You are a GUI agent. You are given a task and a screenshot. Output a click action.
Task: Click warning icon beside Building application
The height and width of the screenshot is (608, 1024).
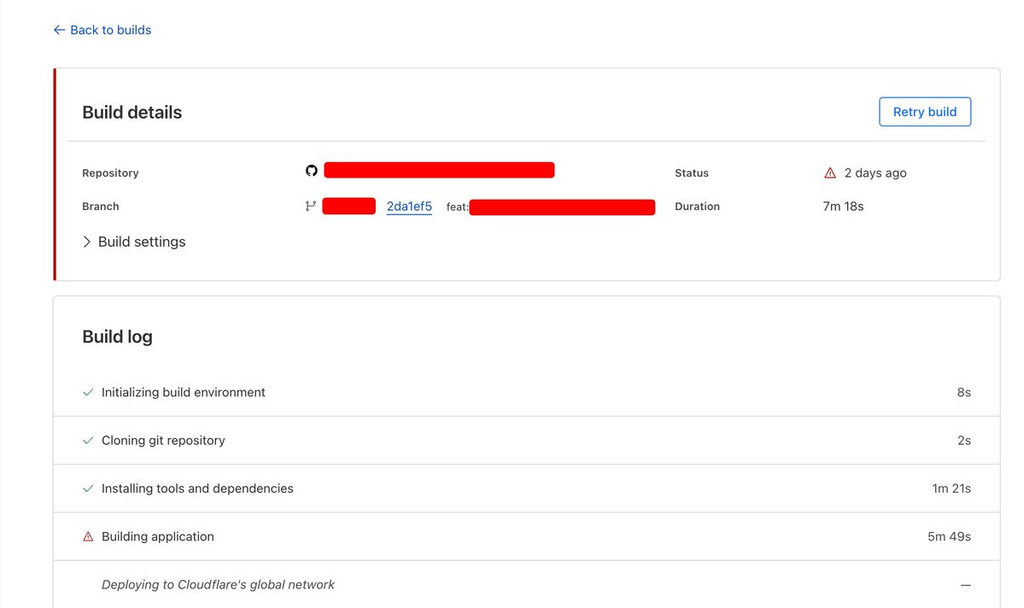click(x=88, y=537)
